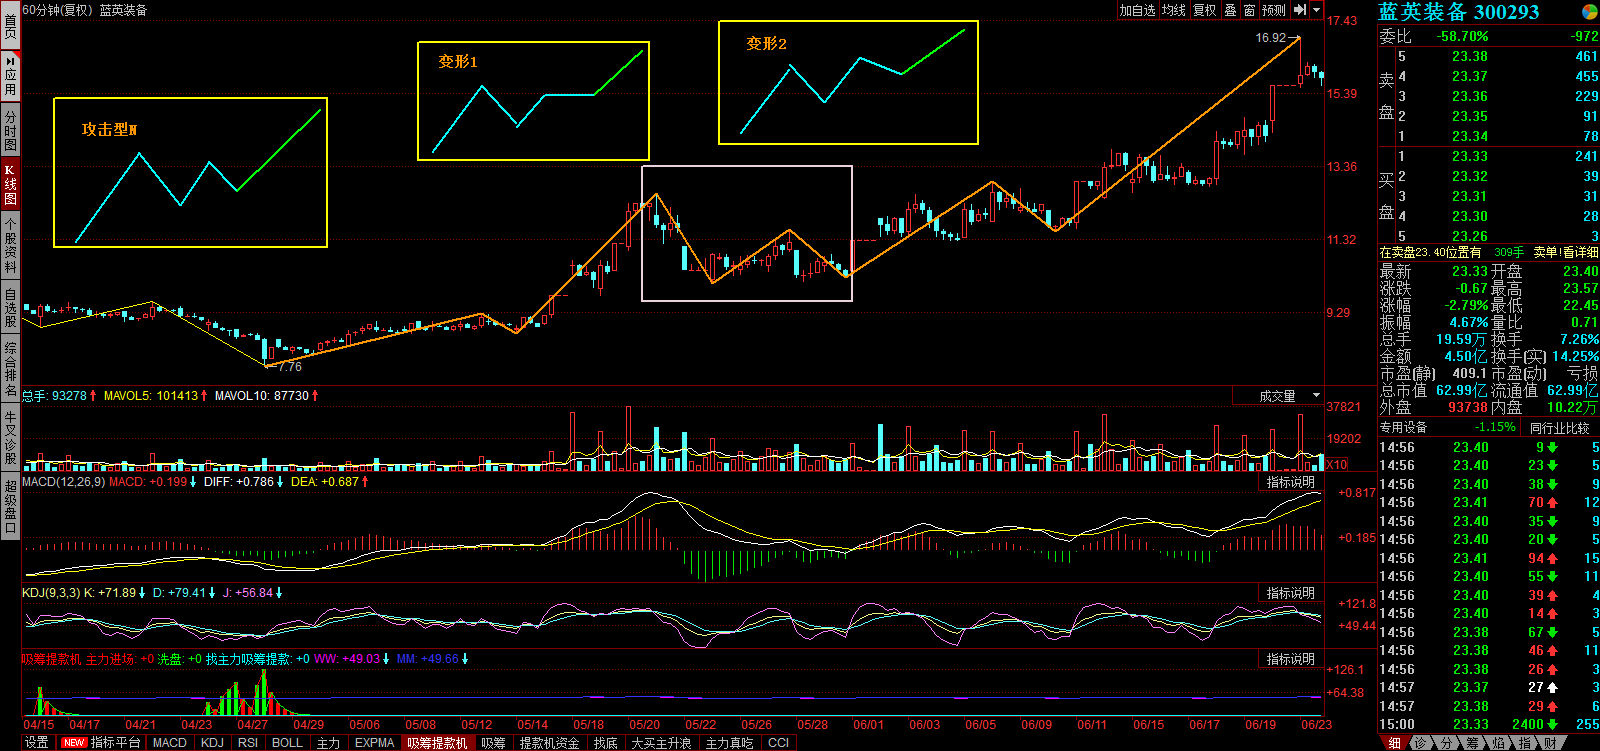Open the dropdown arrow in the chart toolbar
The image size is (1600, 751).
[x=1316, y=10]
